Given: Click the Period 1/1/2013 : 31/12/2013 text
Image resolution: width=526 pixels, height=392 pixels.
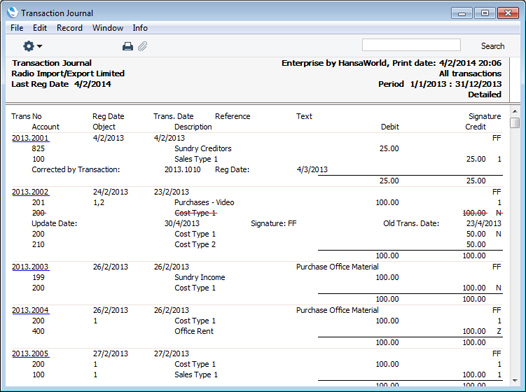Looking at the screenshot, I should pos(440,84).
